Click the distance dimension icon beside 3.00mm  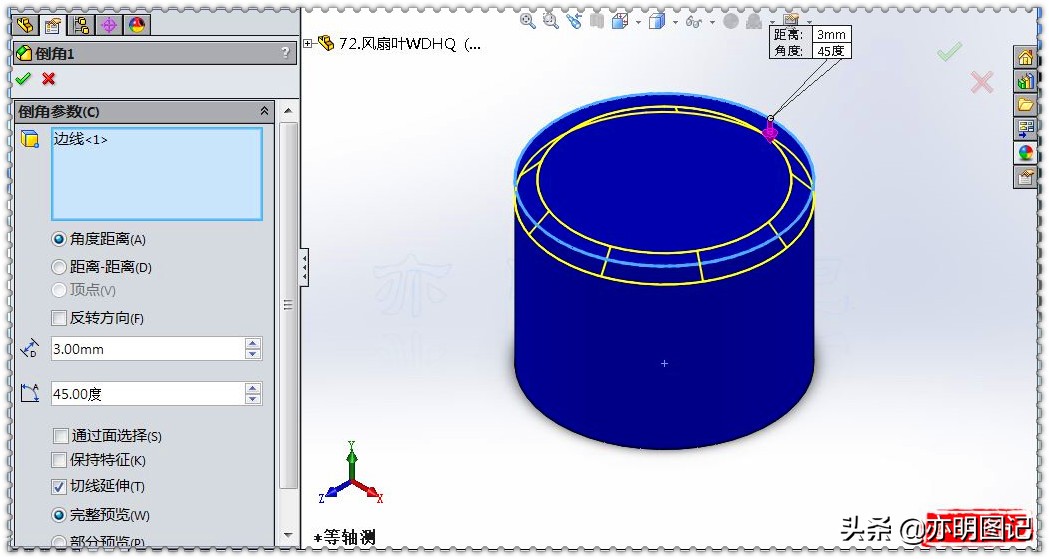point(29,348)
